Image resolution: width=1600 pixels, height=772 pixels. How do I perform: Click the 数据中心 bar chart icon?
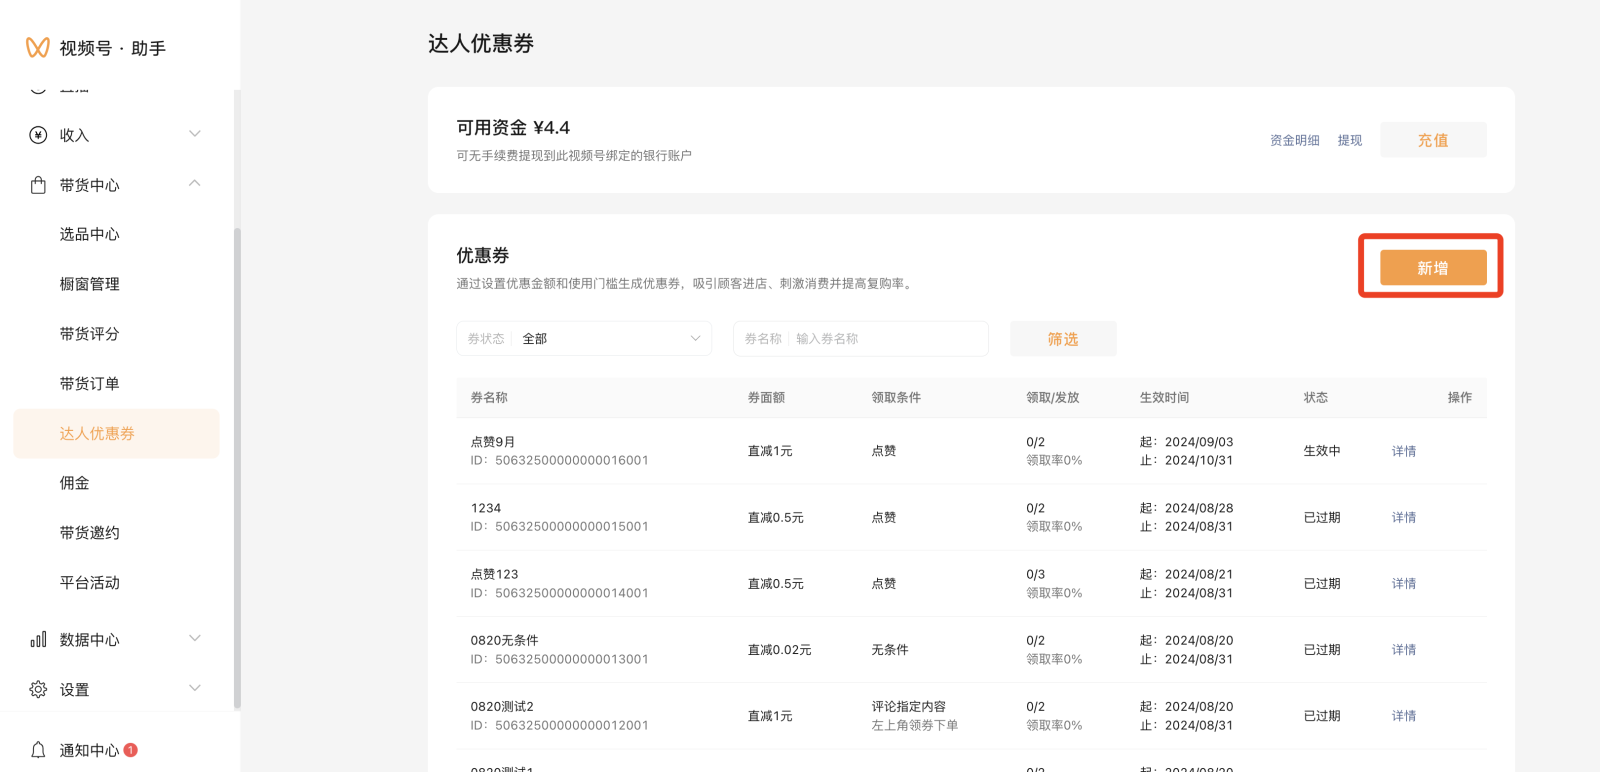point(38,639)
